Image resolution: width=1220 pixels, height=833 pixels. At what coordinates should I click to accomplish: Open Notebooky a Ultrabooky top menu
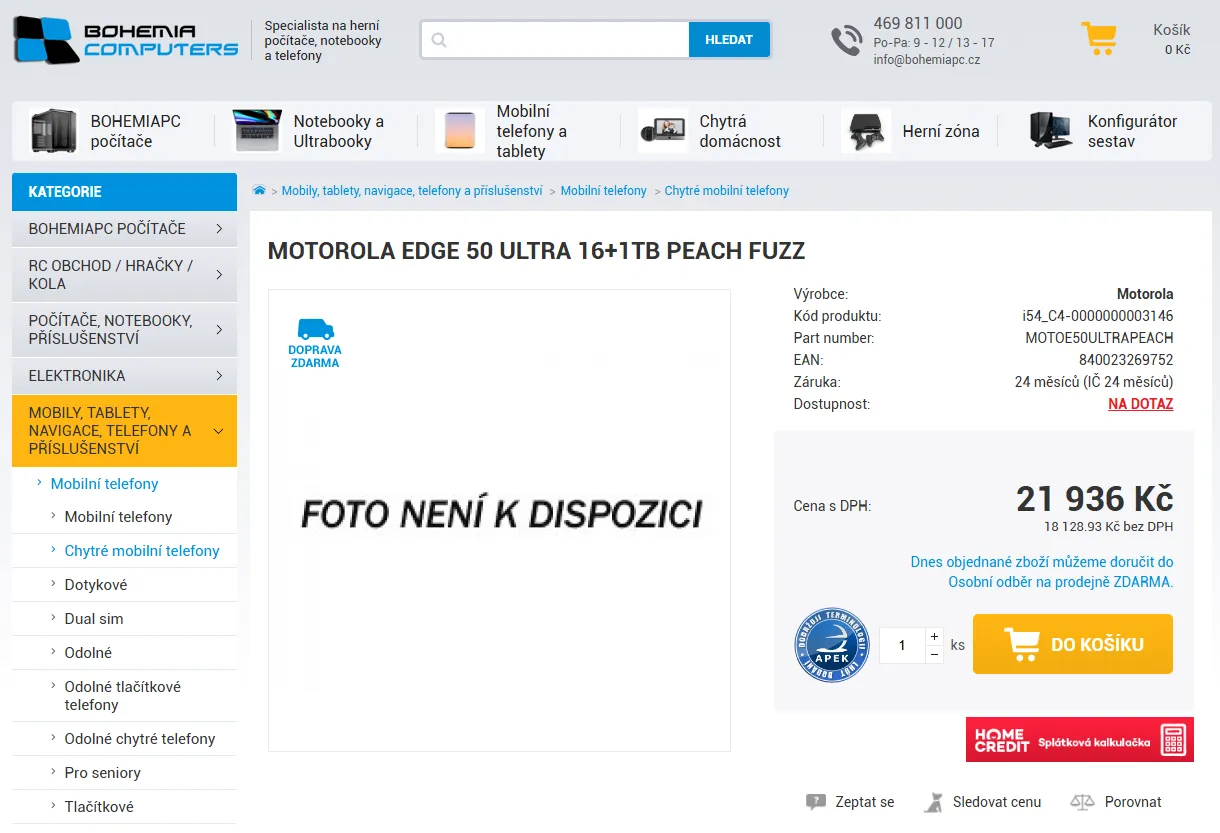339,131
